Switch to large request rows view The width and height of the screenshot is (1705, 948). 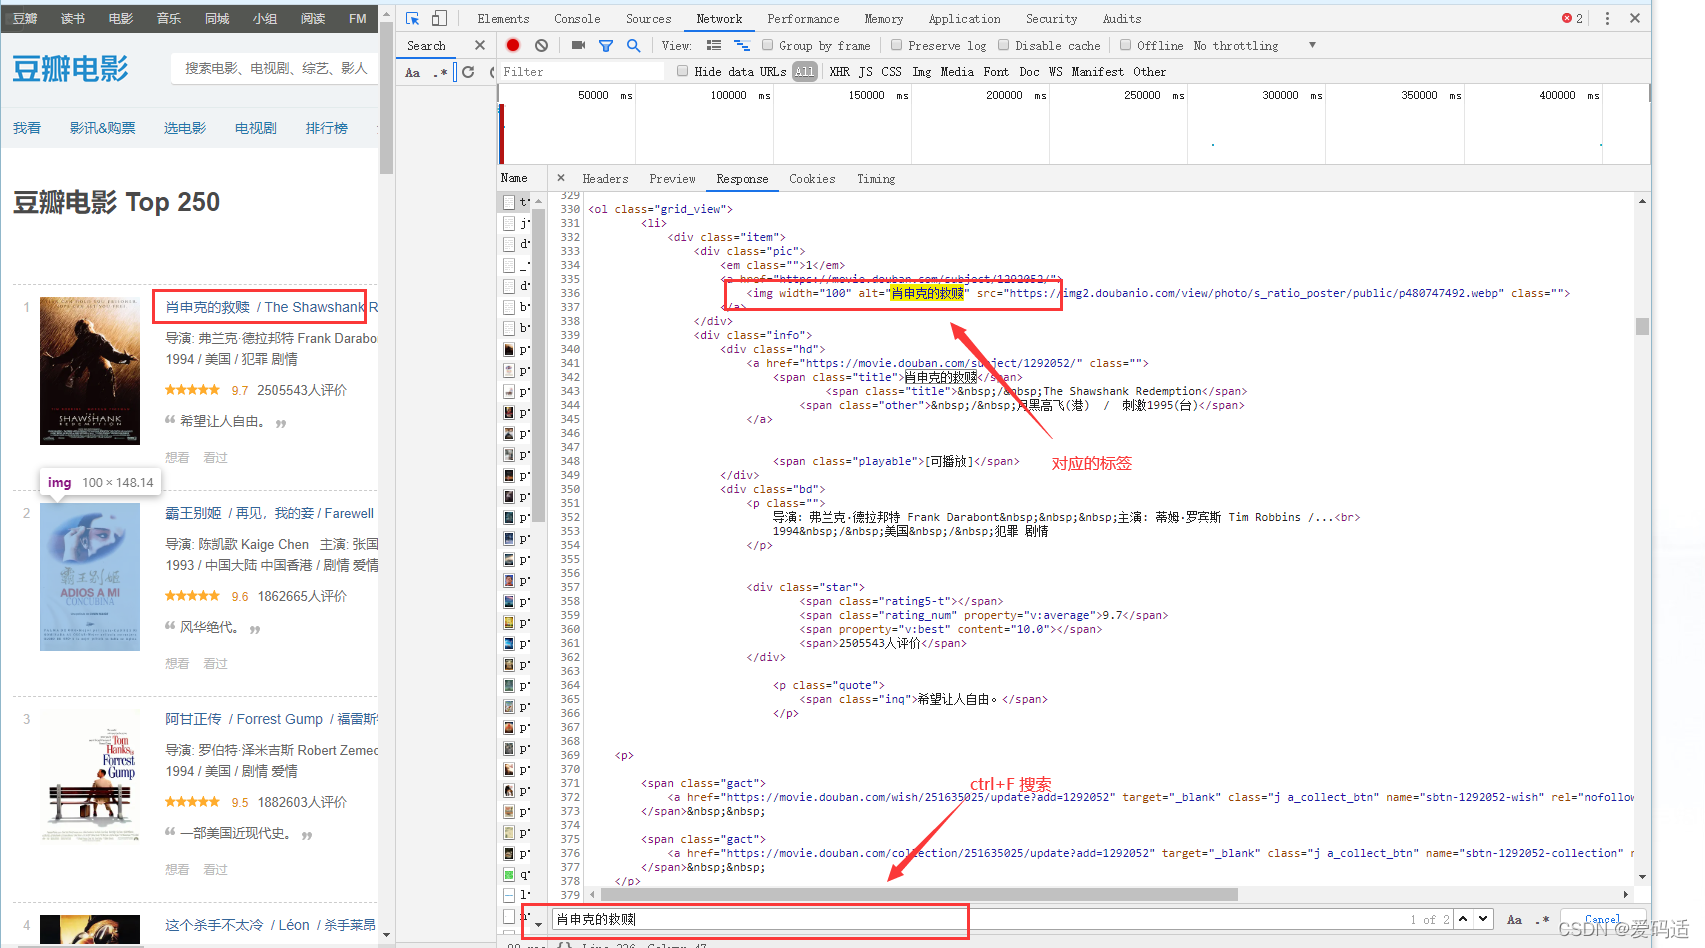pos(714,45)
